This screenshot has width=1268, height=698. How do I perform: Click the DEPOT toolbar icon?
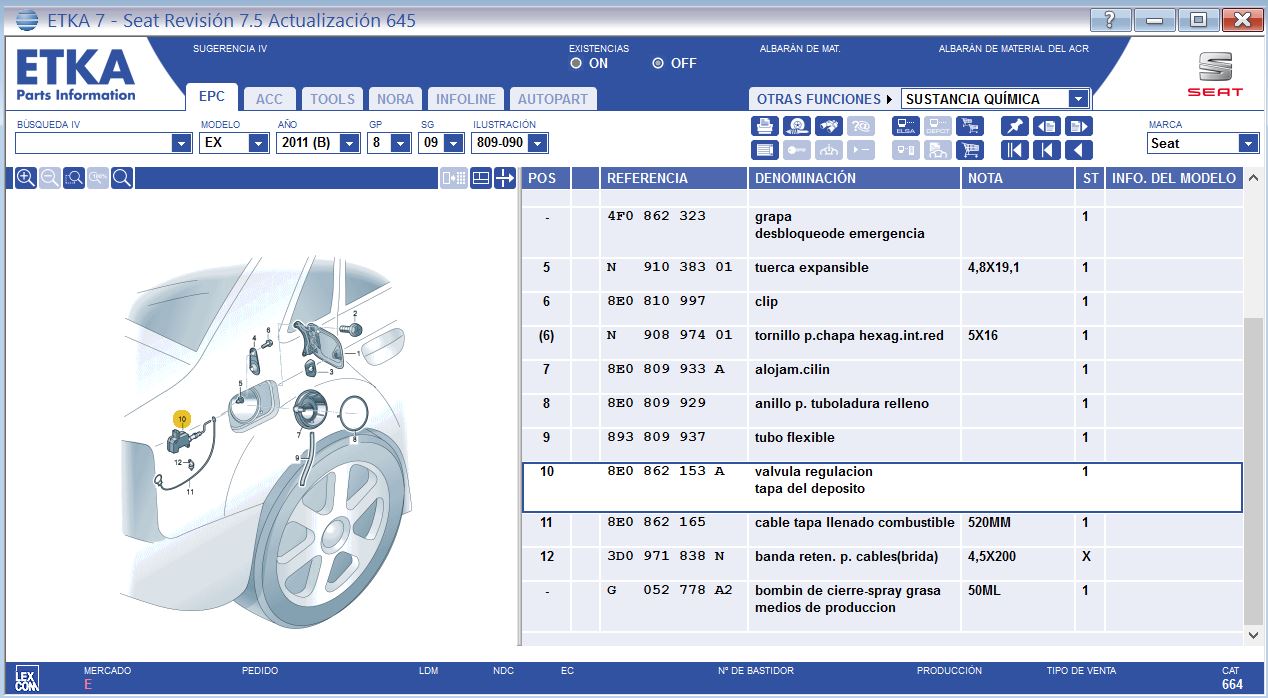coord(938,126)
